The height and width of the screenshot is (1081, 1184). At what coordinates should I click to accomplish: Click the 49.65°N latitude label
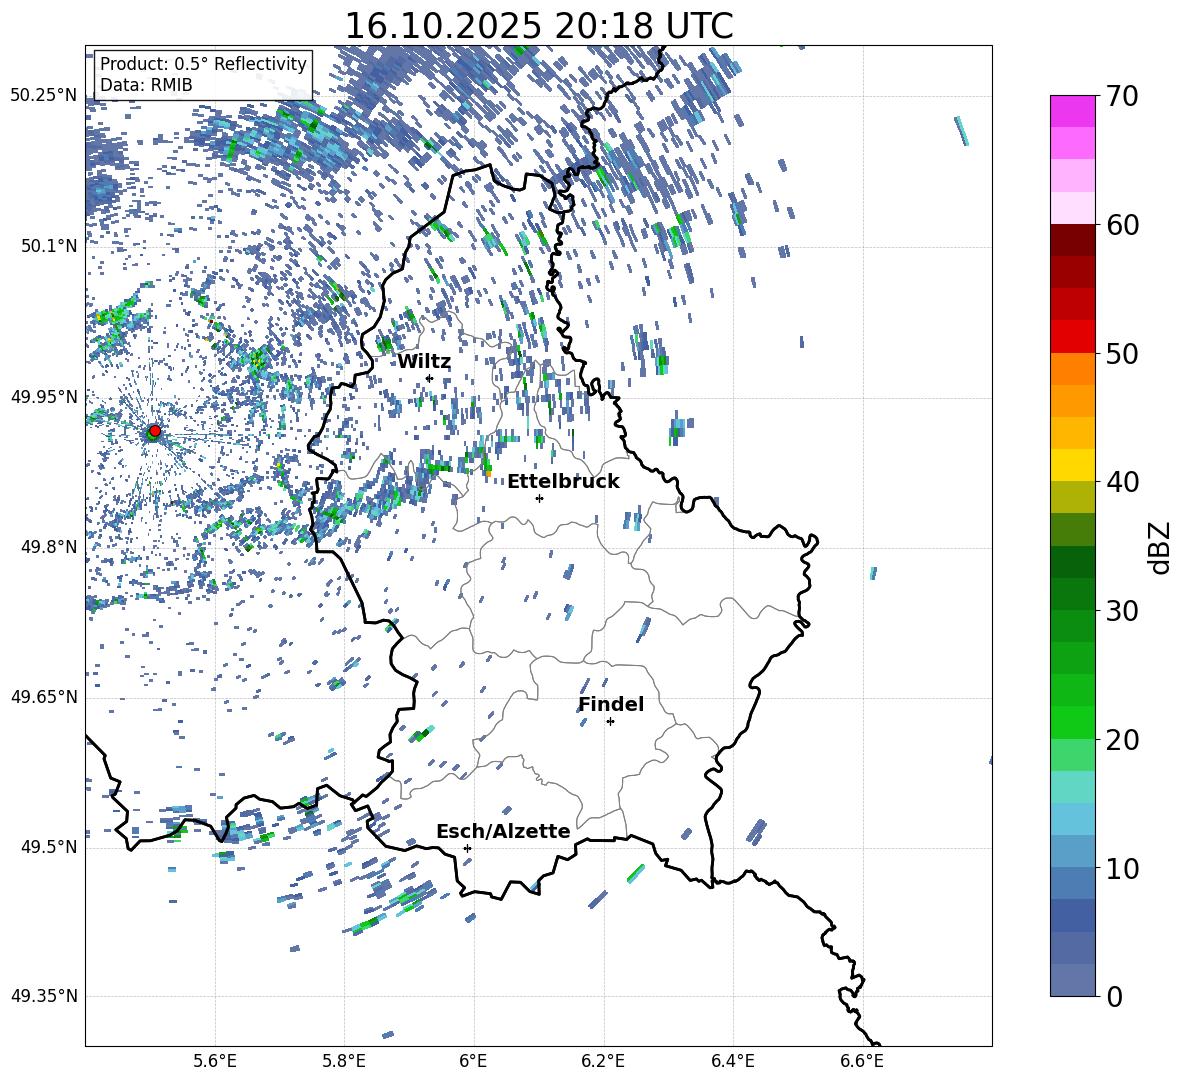(44, 696)
